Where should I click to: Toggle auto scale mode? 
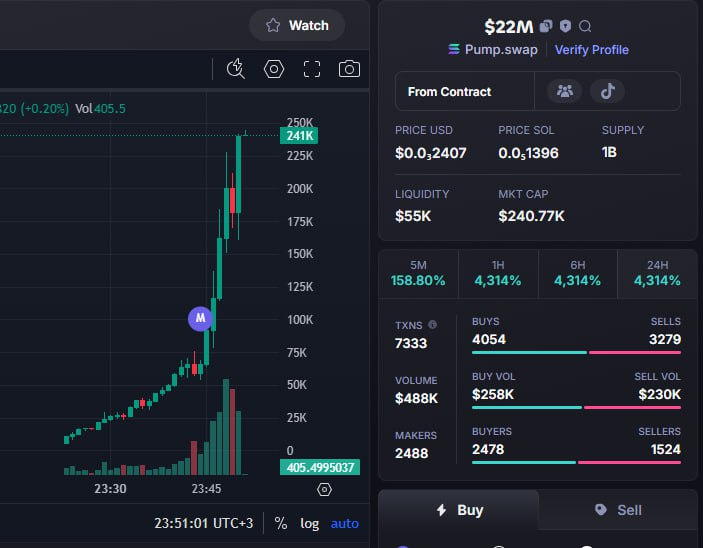[x=344, y=523]
